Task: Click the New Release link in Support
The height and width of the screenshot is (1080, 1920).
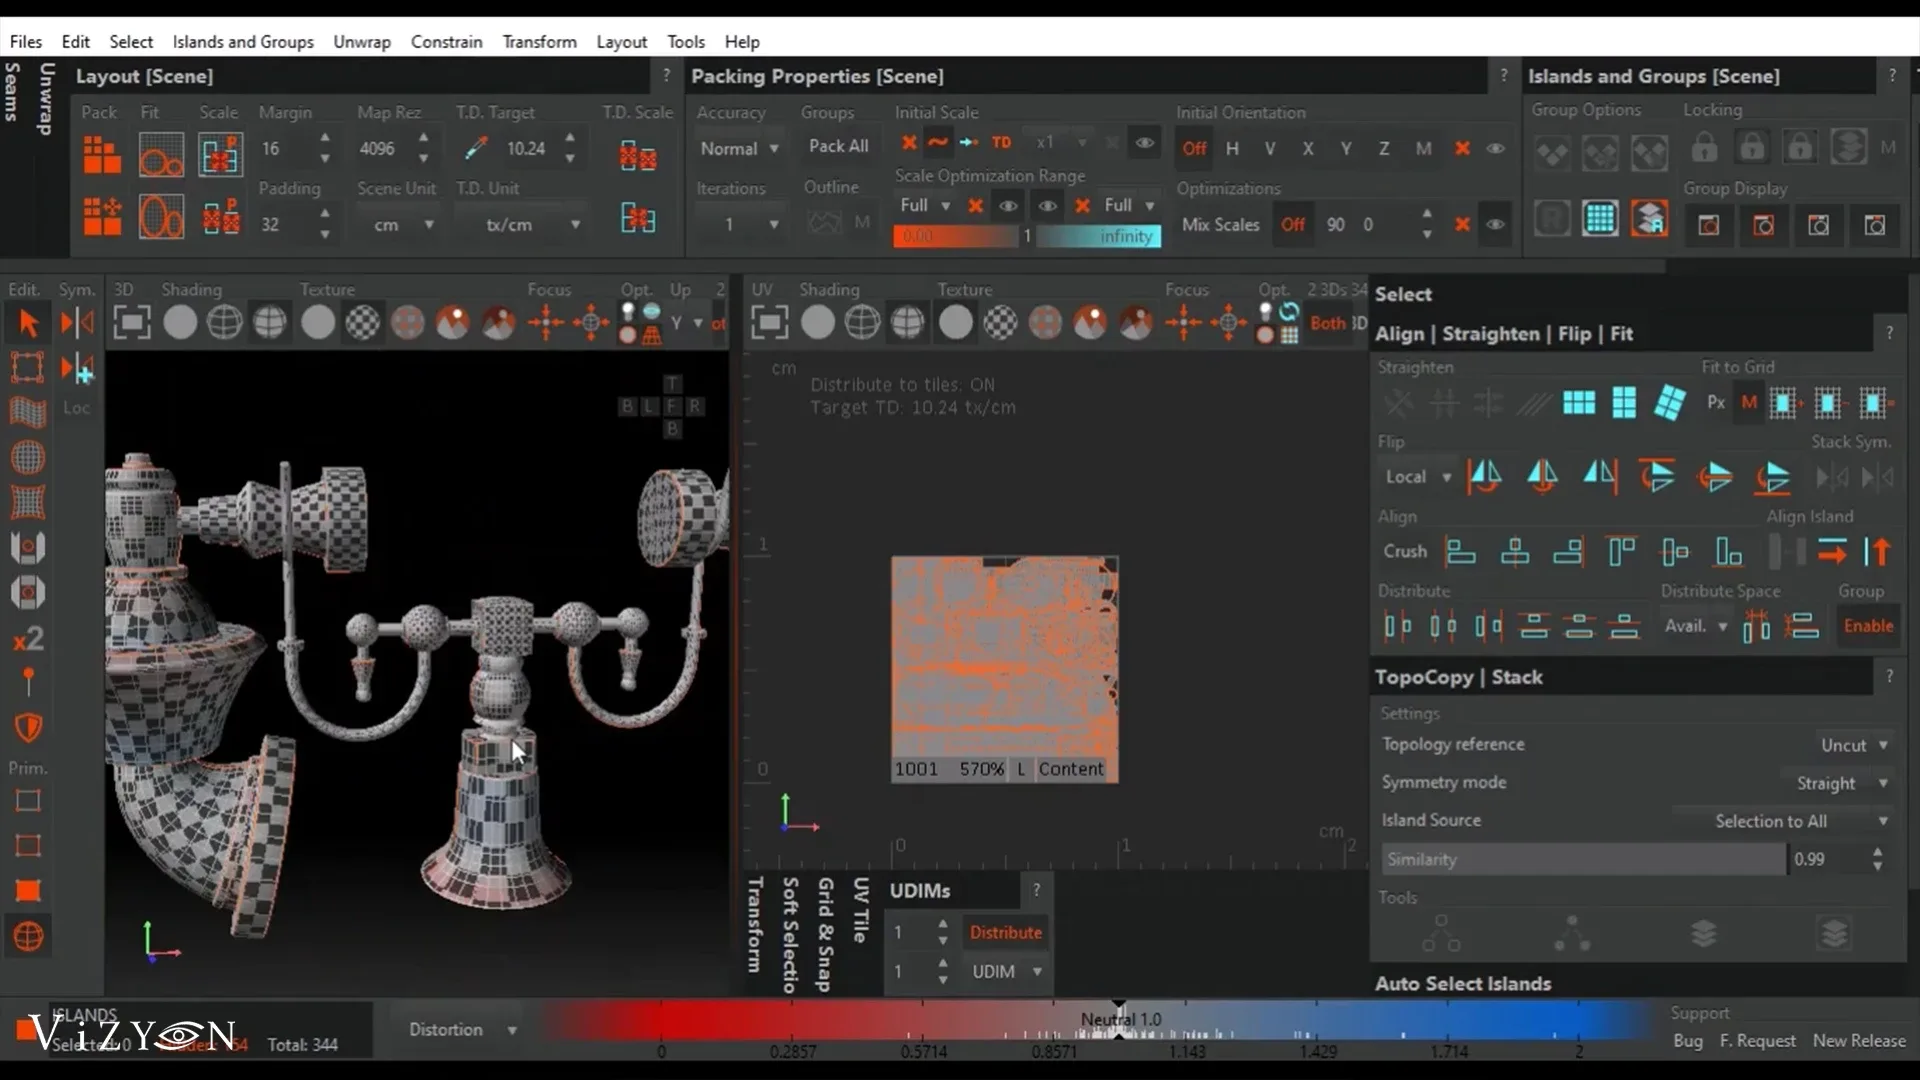Action: pos(1860,1041)
